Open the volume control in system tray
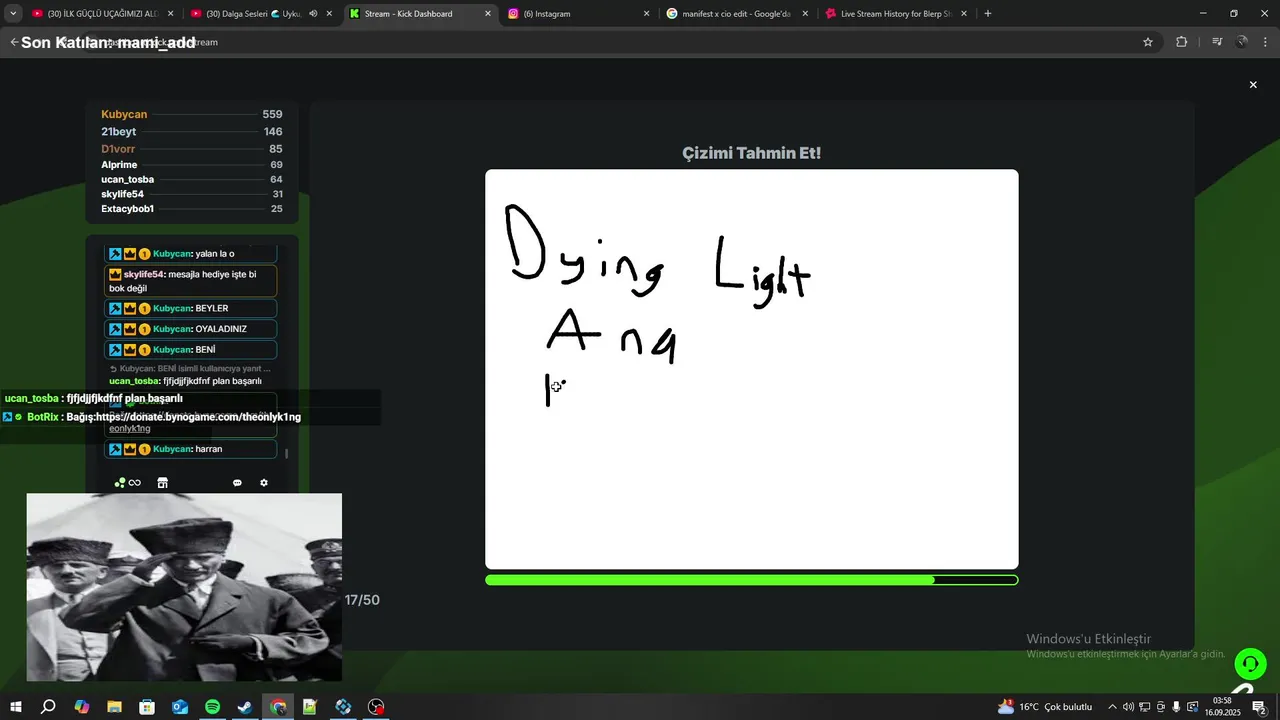Viewport: 1280px width, 720px height. click(x=1128, y=707)
